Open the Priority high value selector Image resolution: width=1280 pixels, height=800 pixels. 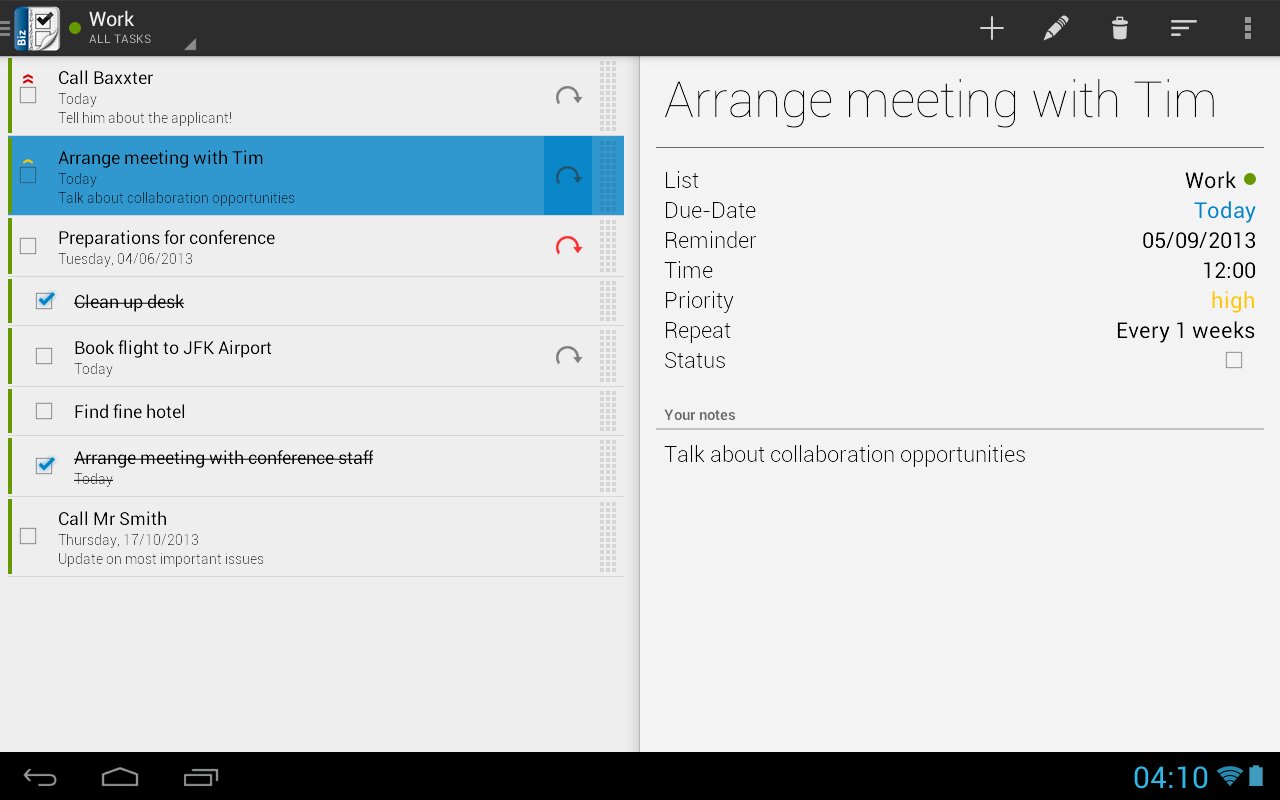point(1233,300)
